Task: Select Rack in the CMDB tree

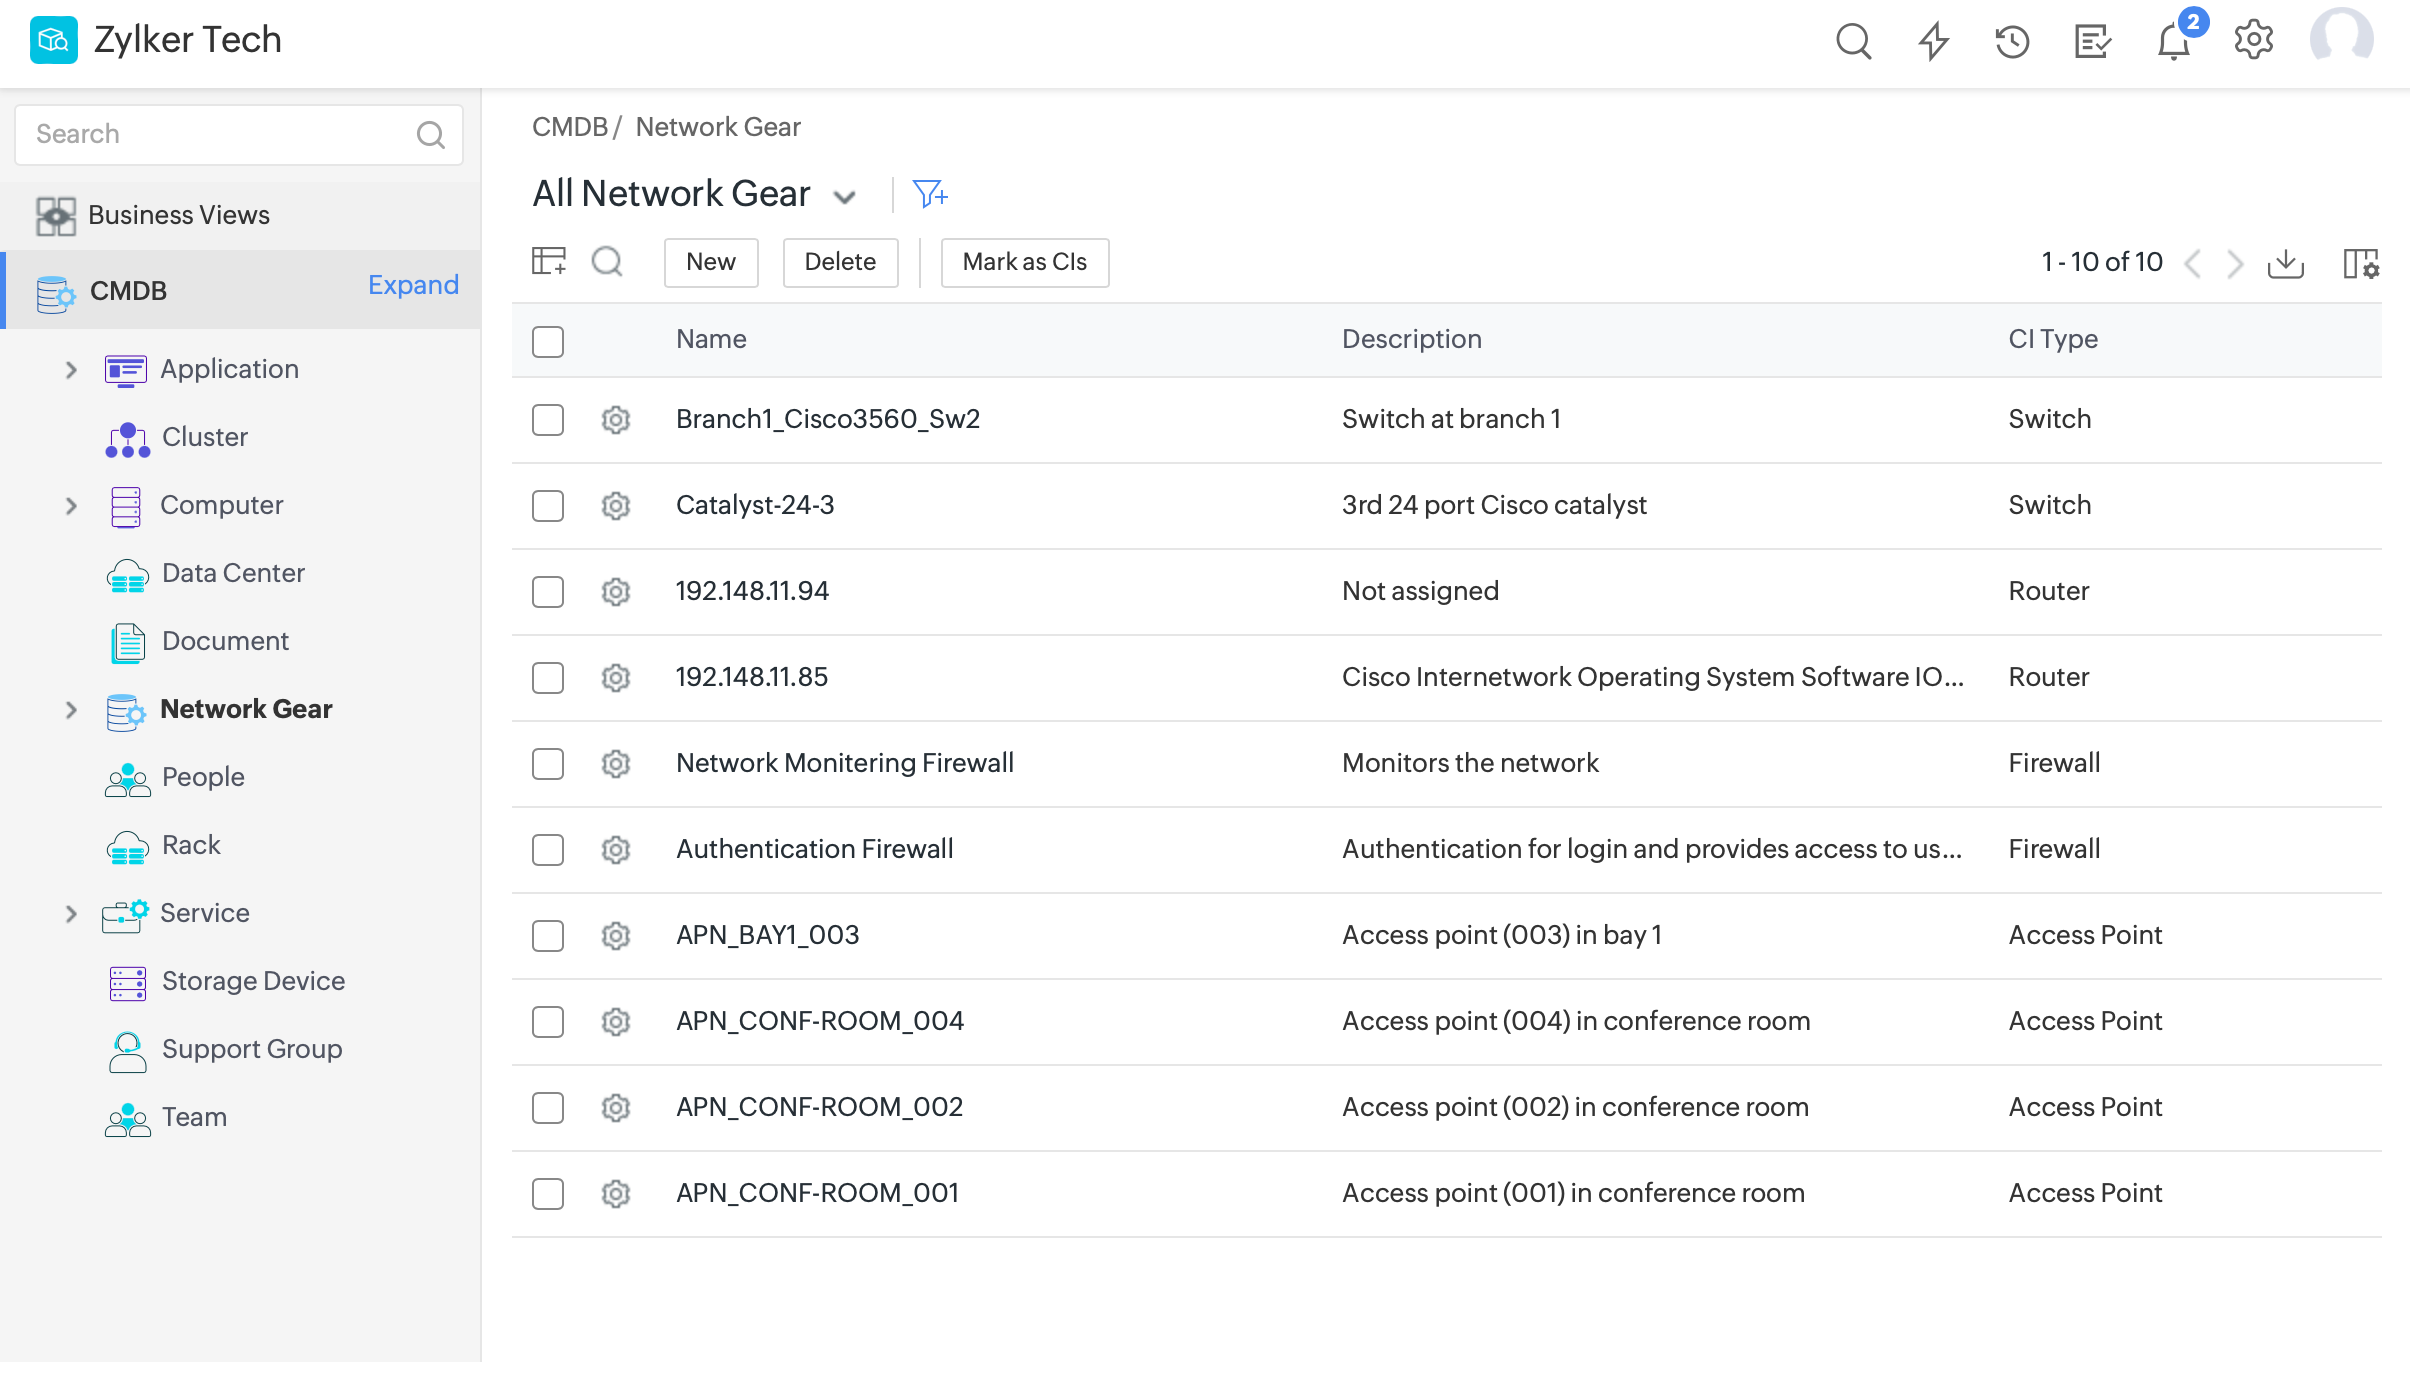Action: pos(191,846)
